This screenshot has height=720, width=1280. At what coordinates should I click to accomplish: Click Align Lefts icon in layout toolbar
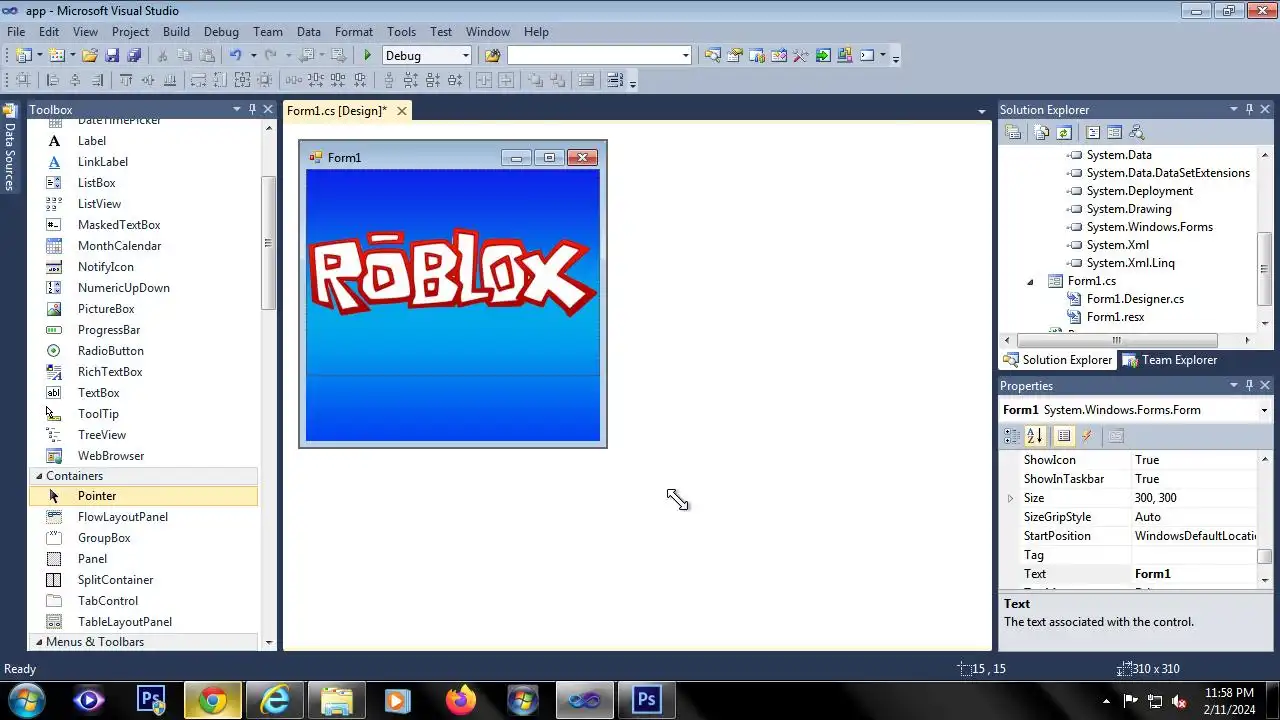tap(52, 80)
